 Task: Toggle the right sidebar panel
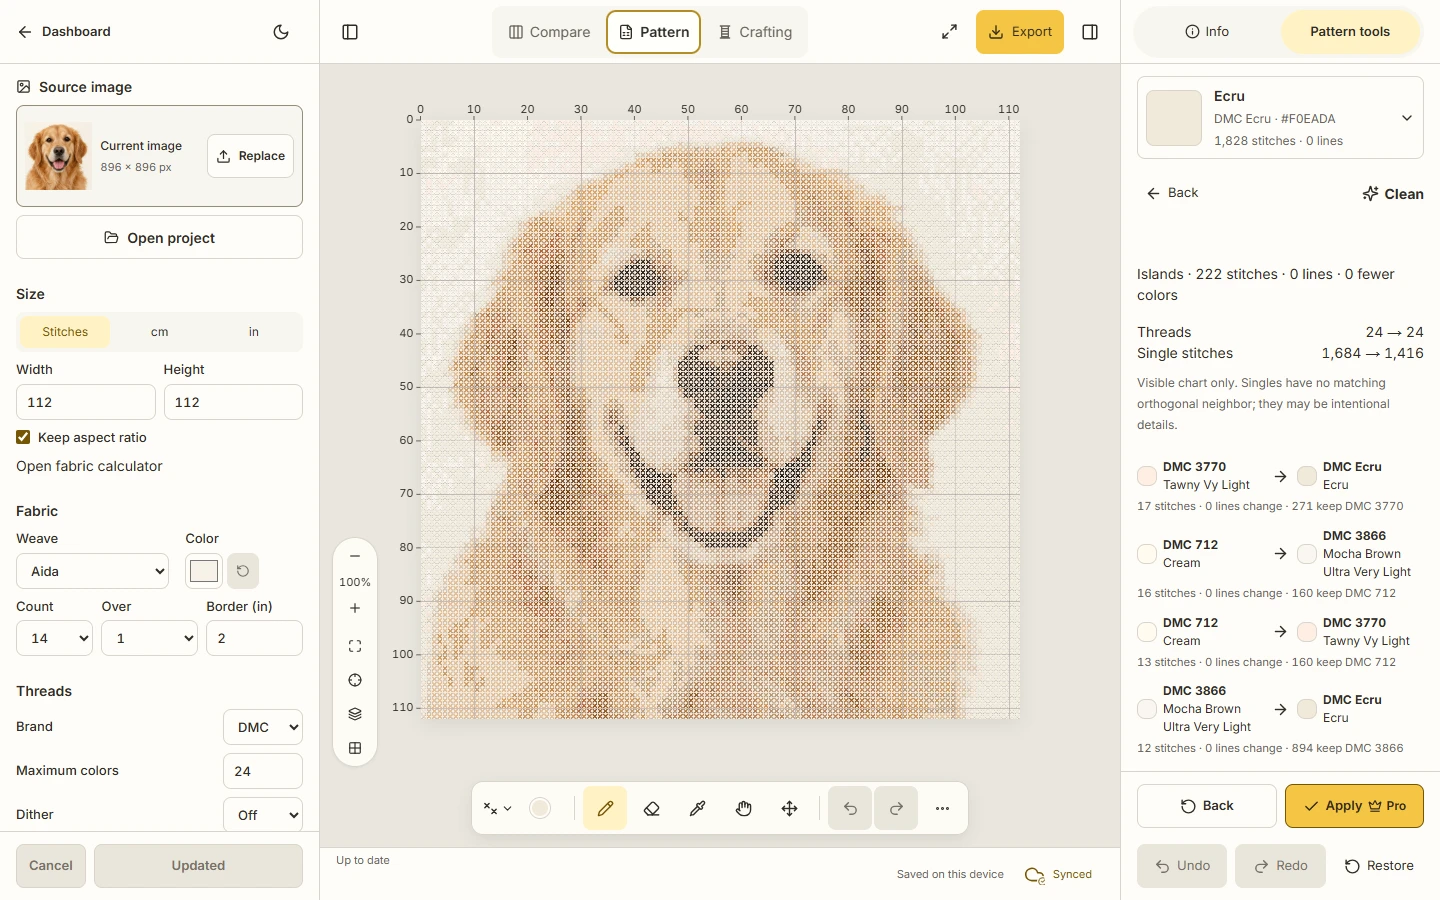click(1090, 32)
